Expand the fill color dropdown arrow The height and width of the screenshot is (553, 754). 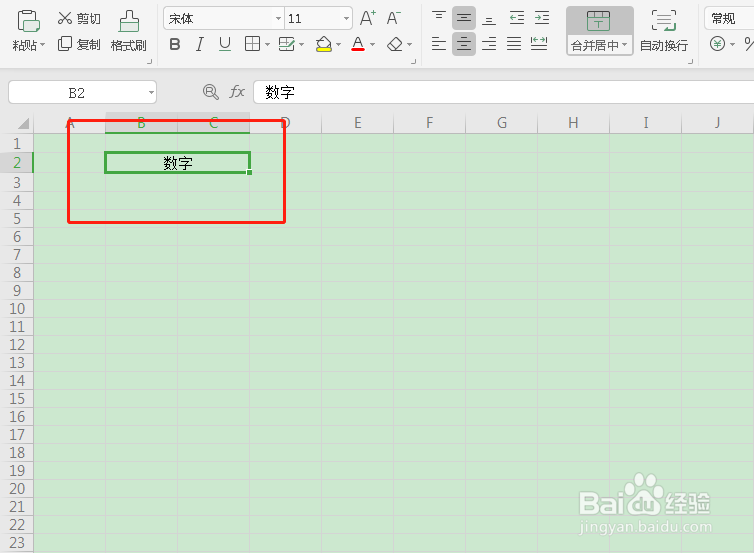pos(339,45)
